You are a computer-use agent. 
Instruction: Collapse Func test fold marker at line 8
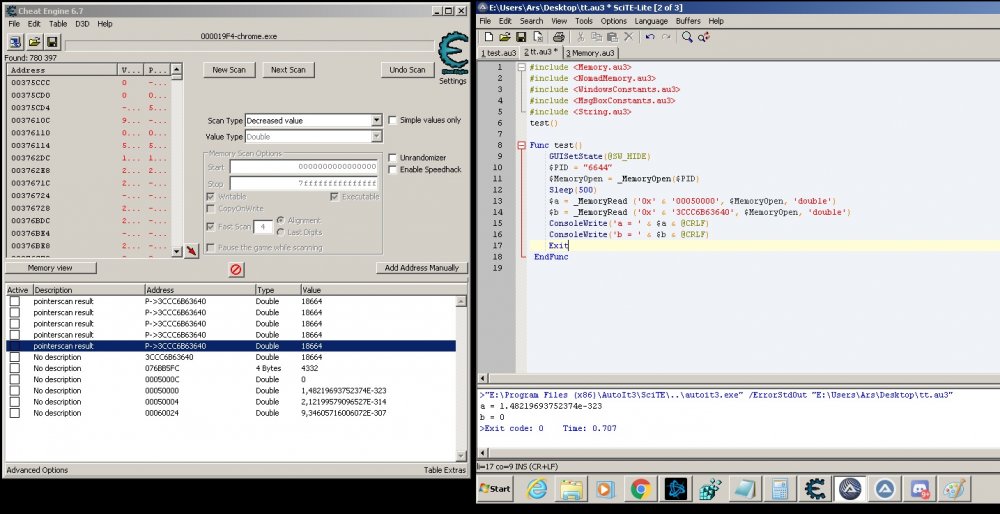click(522, 145)
